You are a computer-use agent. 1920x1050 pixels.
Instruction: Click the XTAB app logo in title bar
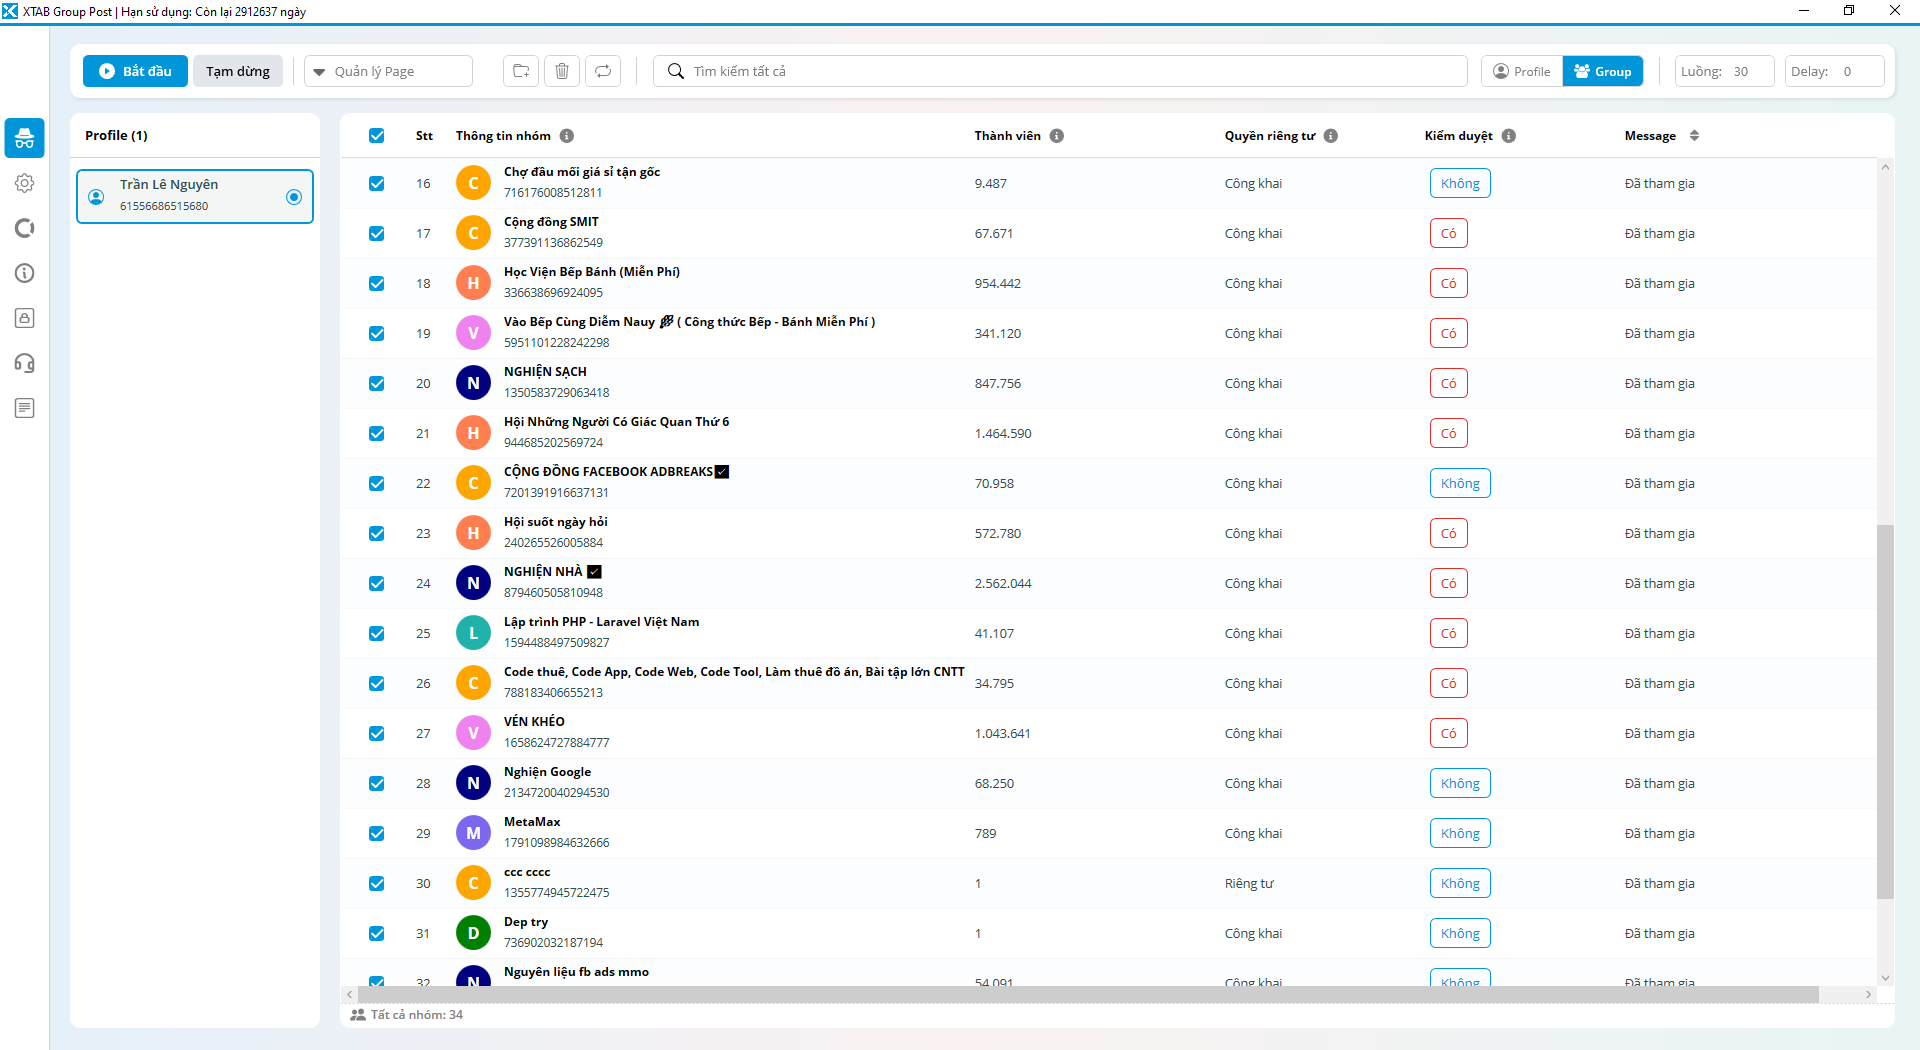click(x=10, y=11)
